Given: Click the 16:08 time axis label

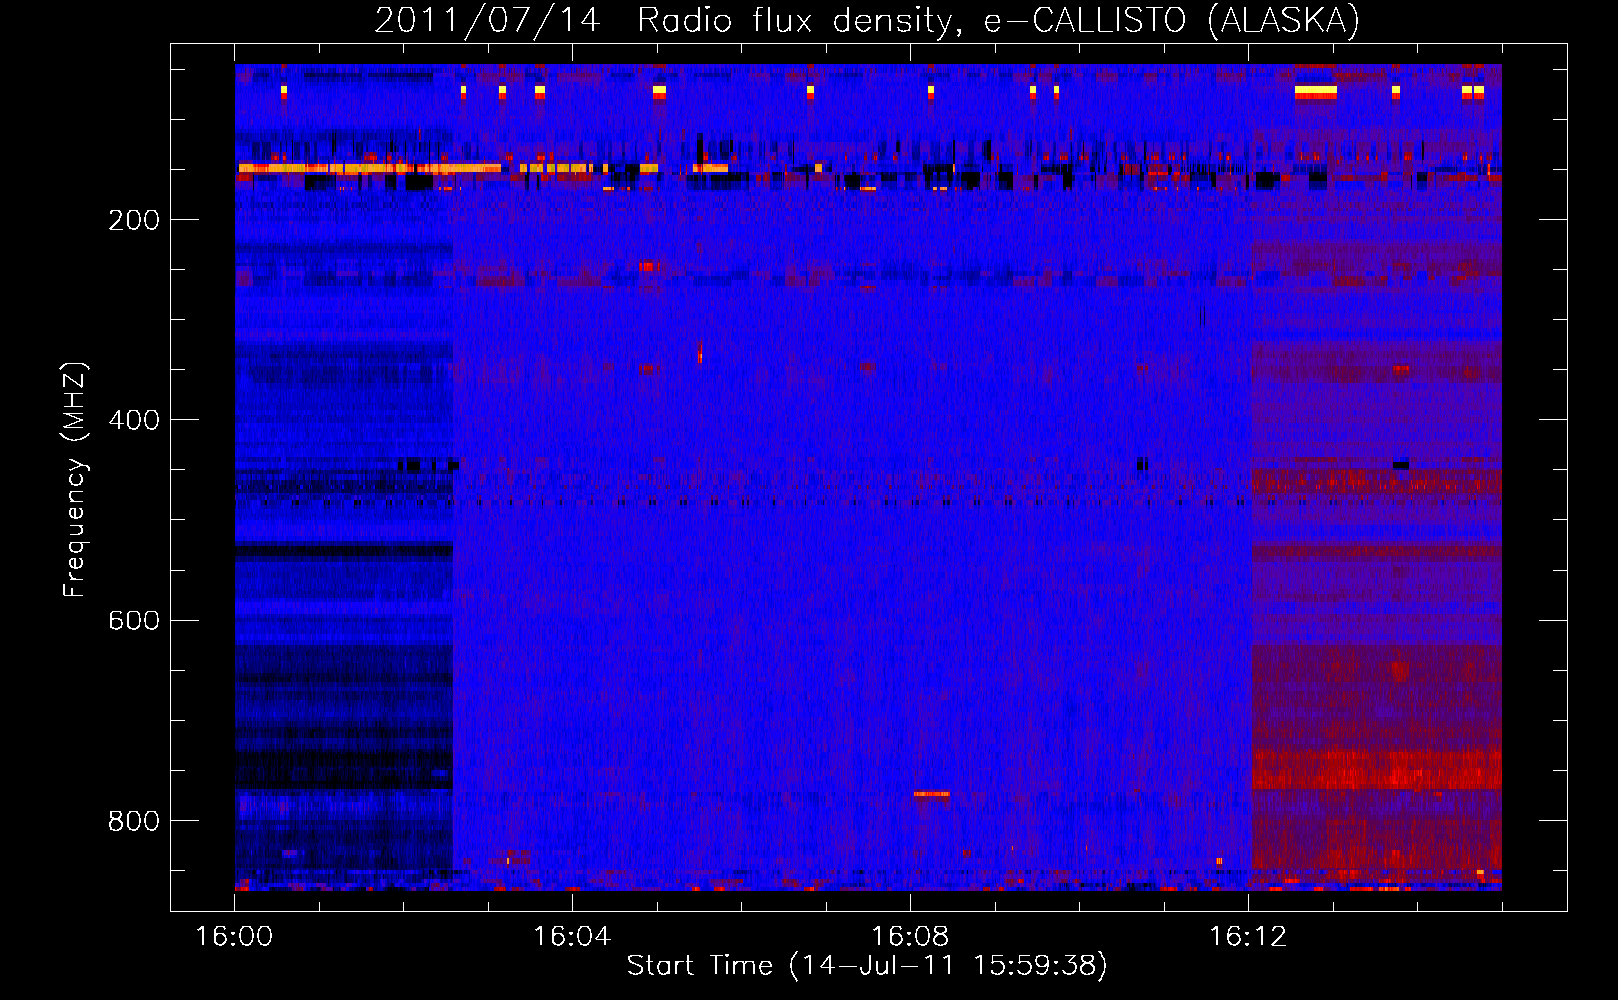Looking at the screenshot, I should coord(910,937).
